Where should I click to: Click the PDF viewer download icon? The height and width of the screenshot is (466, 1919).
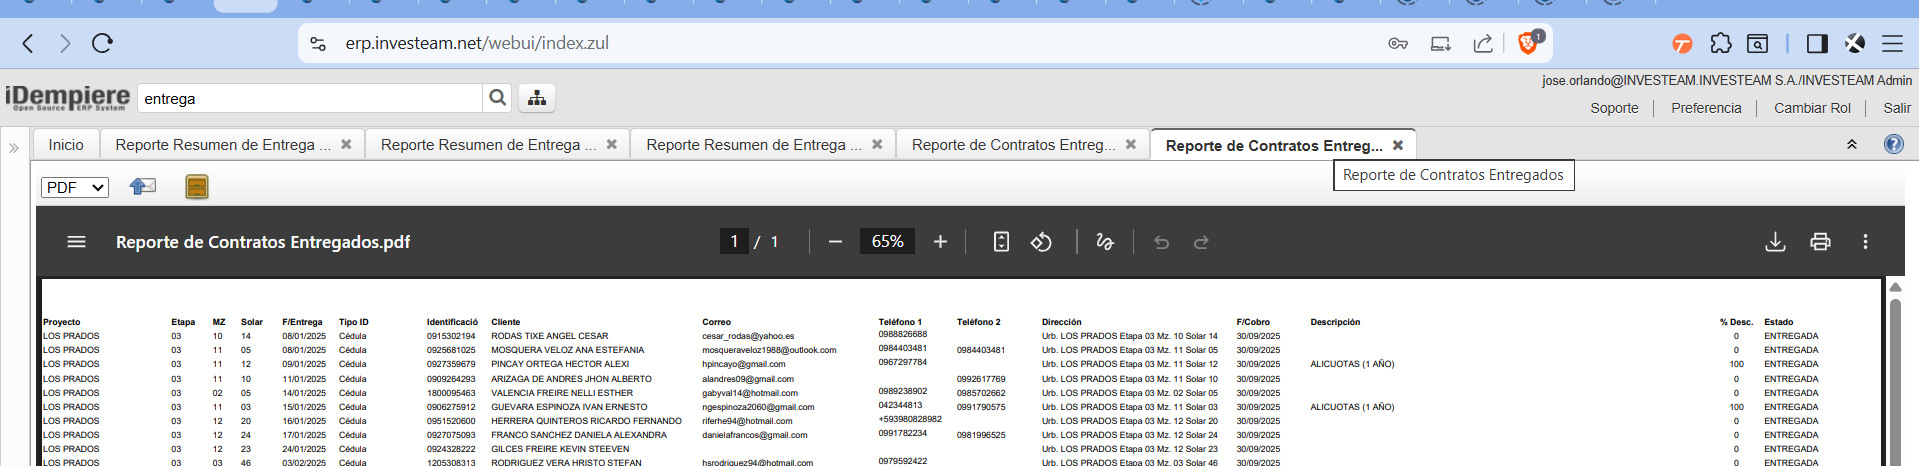point(1775,242)
